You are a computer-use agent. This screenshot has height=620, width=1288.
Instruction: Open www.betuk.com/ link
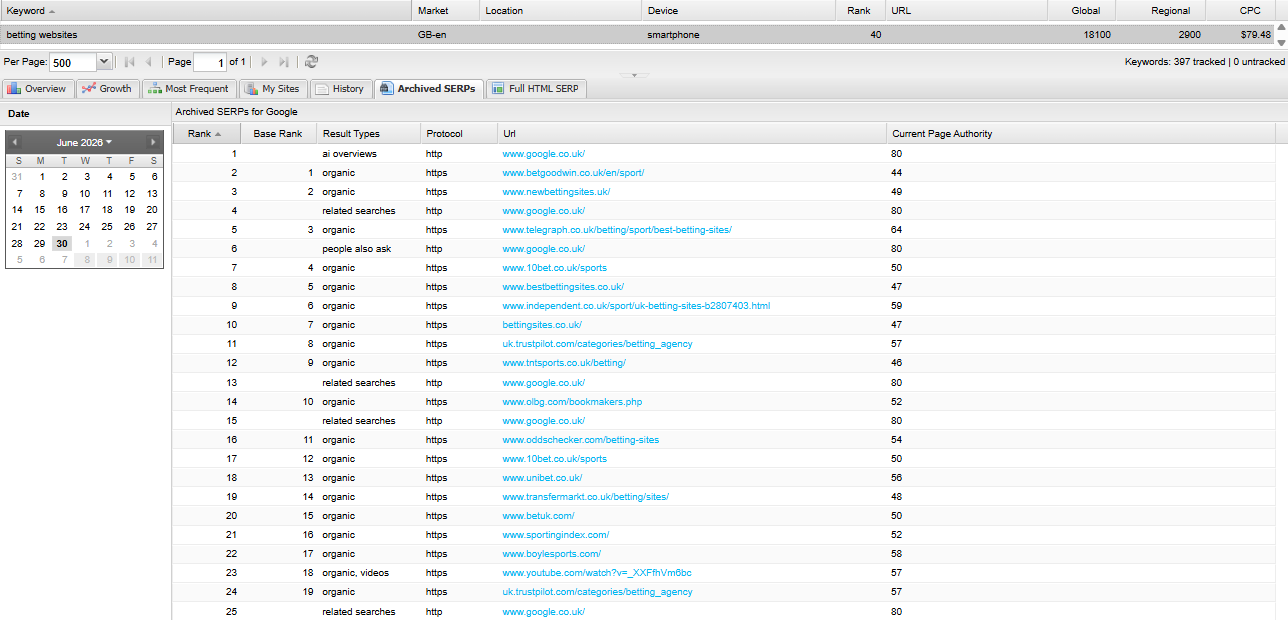tap(538, 516)
